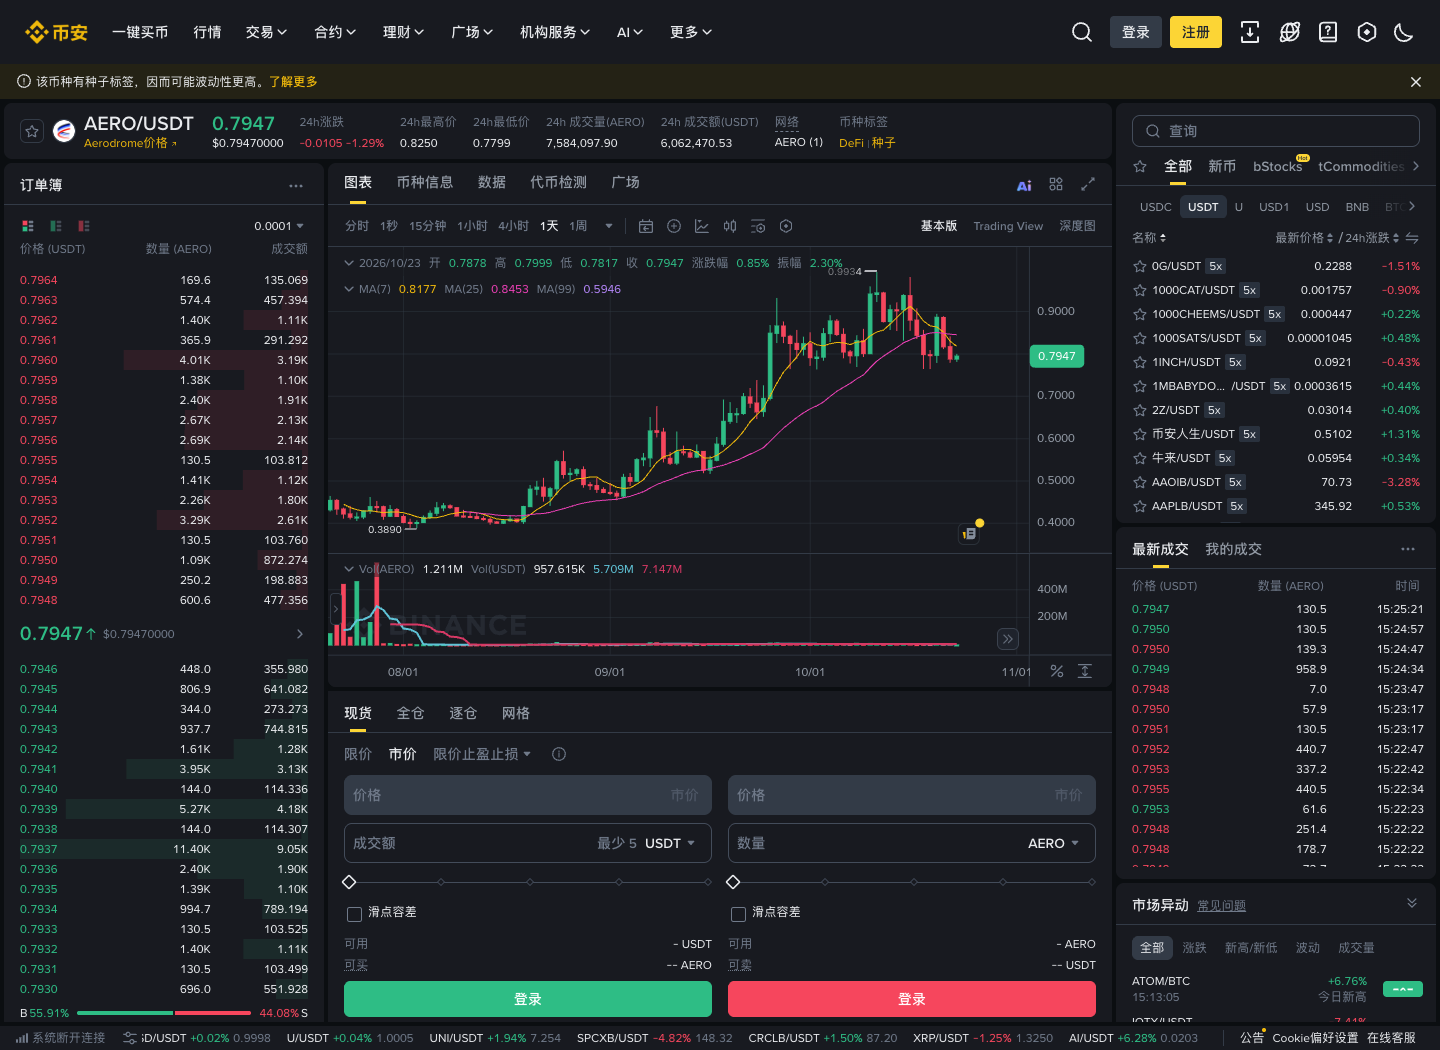
Task: Open the order book three-dot more menu
Action: 296,186
